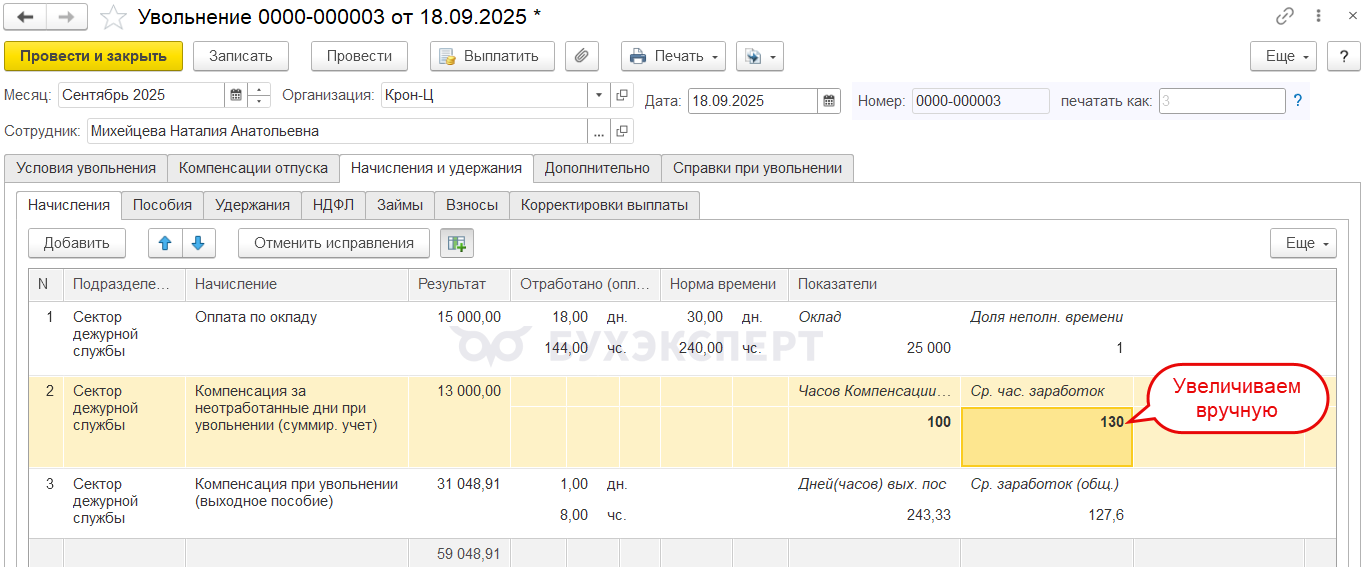Image resolution: width=1364 pixels, height=567 pixels.
Task: Open help with the ? button
Action: click(1343, 56)
